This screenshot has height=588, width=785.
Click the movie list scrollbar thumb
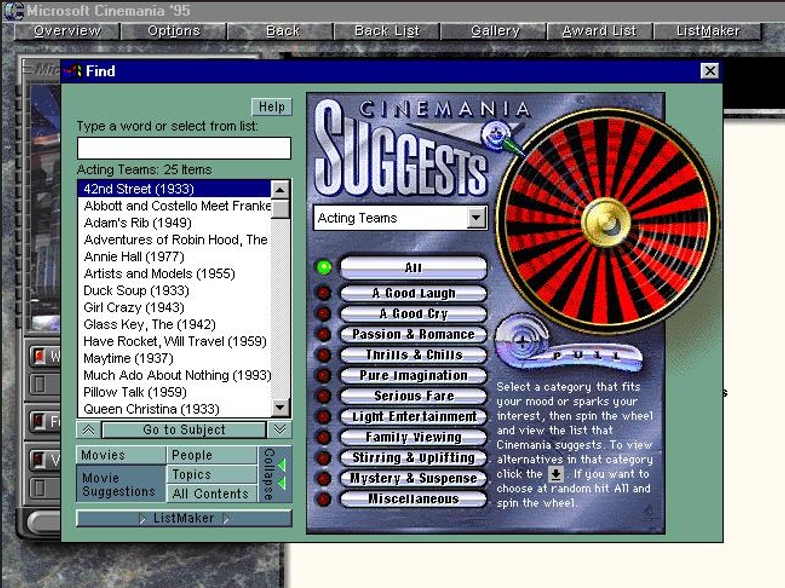[x=280, y=209]
